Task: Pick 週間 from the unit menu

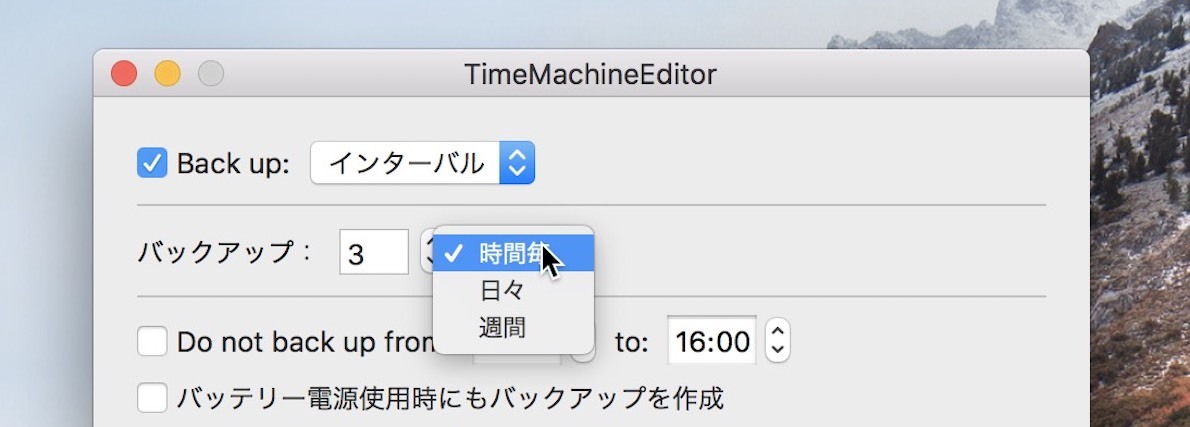Action: point(501,327)
